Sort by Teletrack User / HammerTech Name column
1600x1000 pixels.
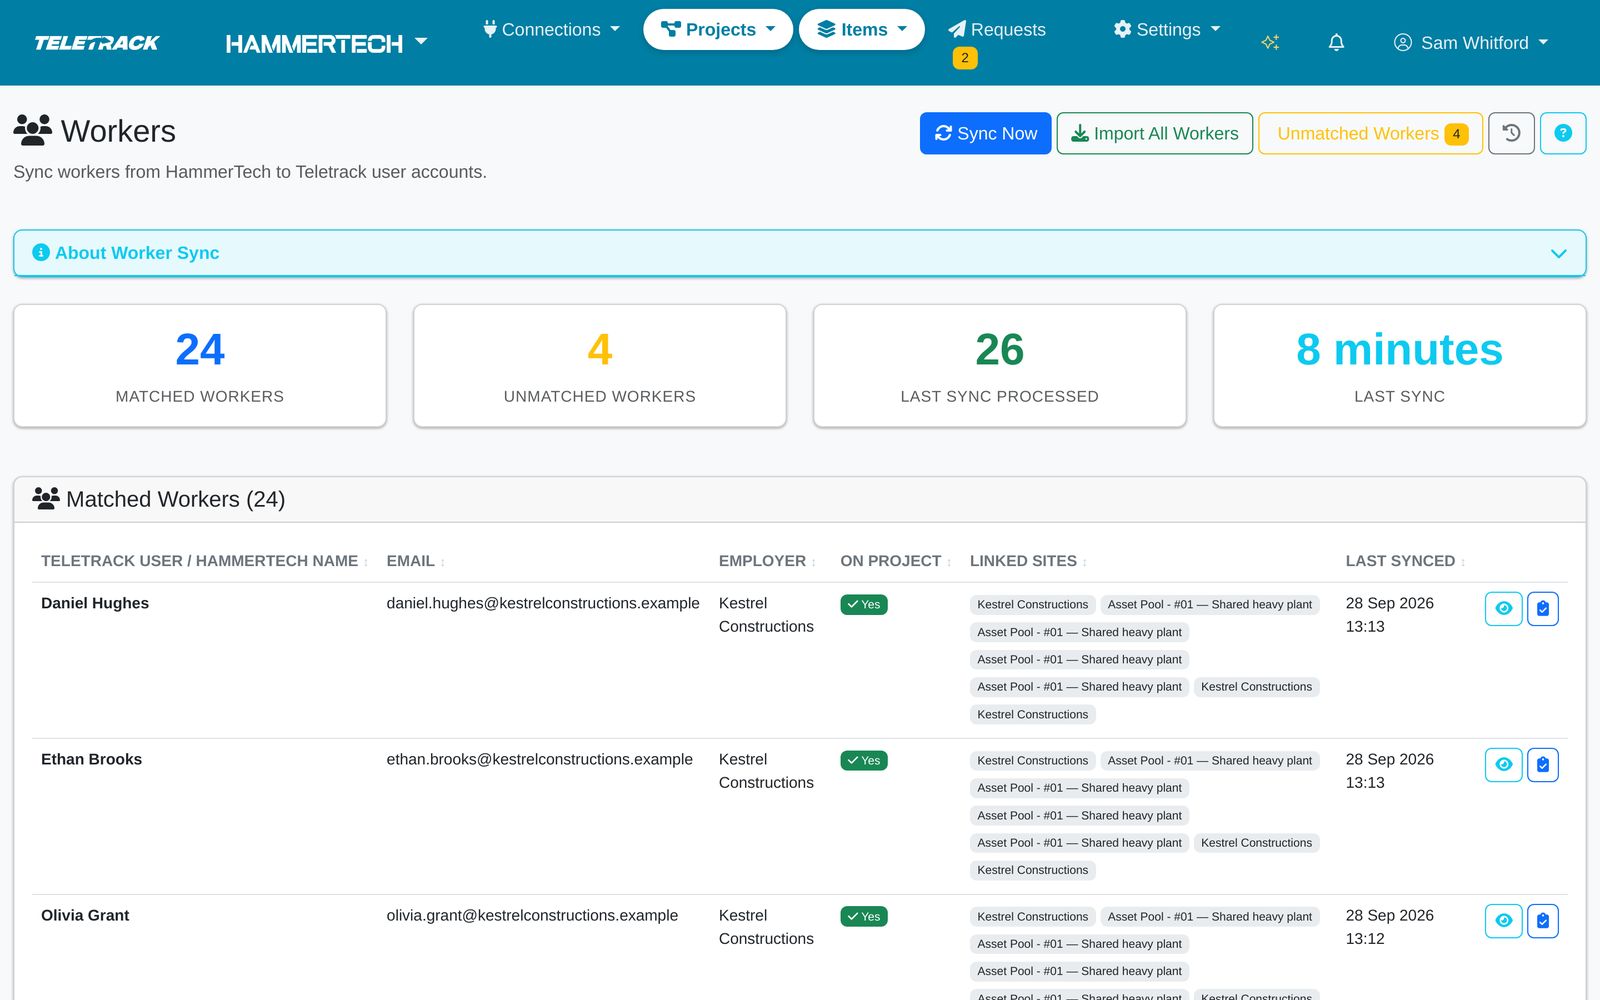204,561
